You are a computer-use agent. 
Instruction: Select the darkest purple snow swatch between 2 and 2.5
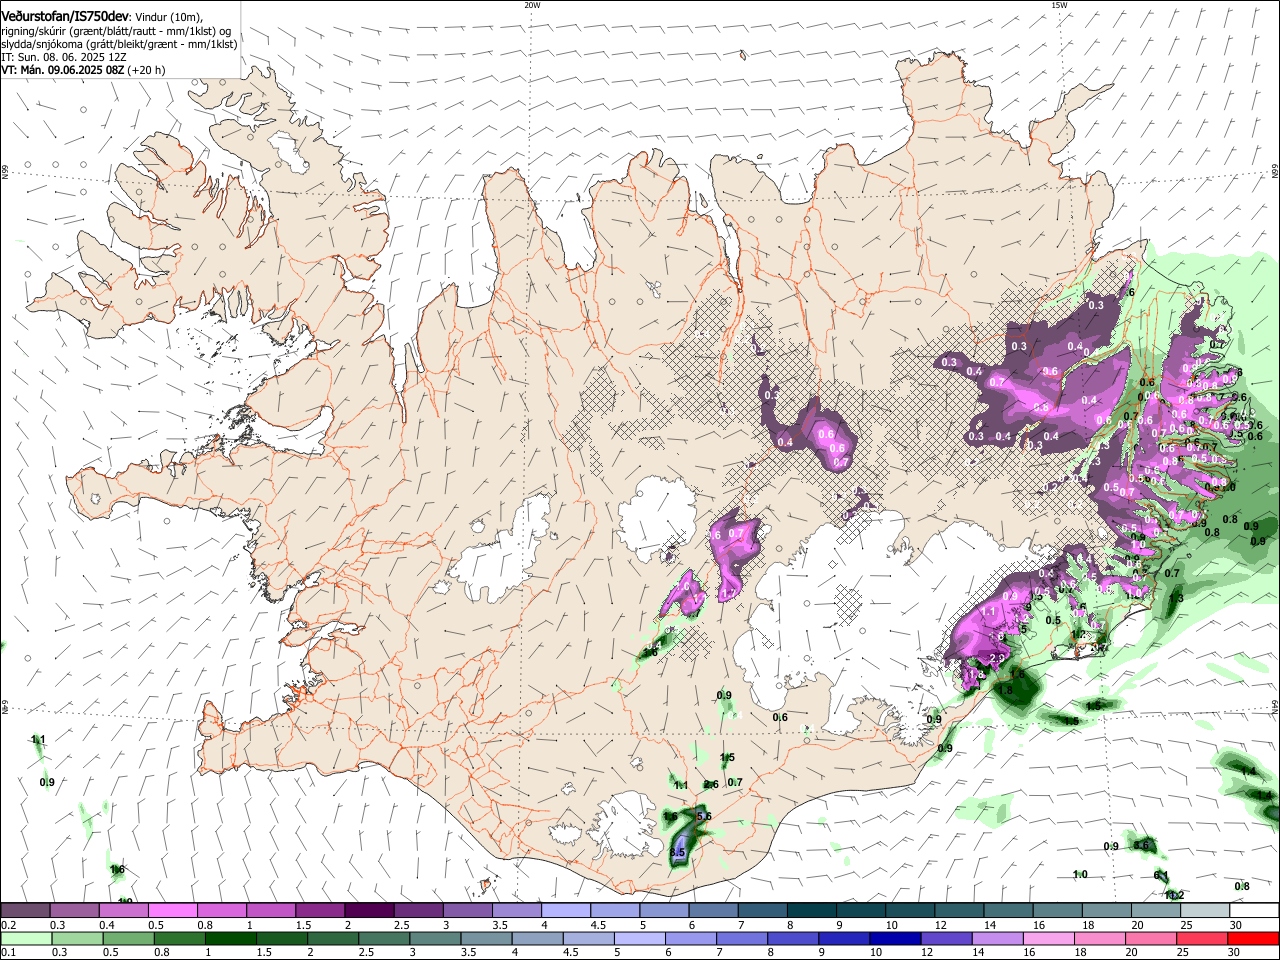(x=368, y=910)
